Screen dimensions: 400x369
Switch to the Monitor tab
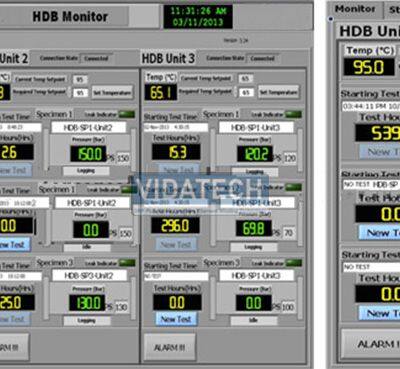click(355, 9)
